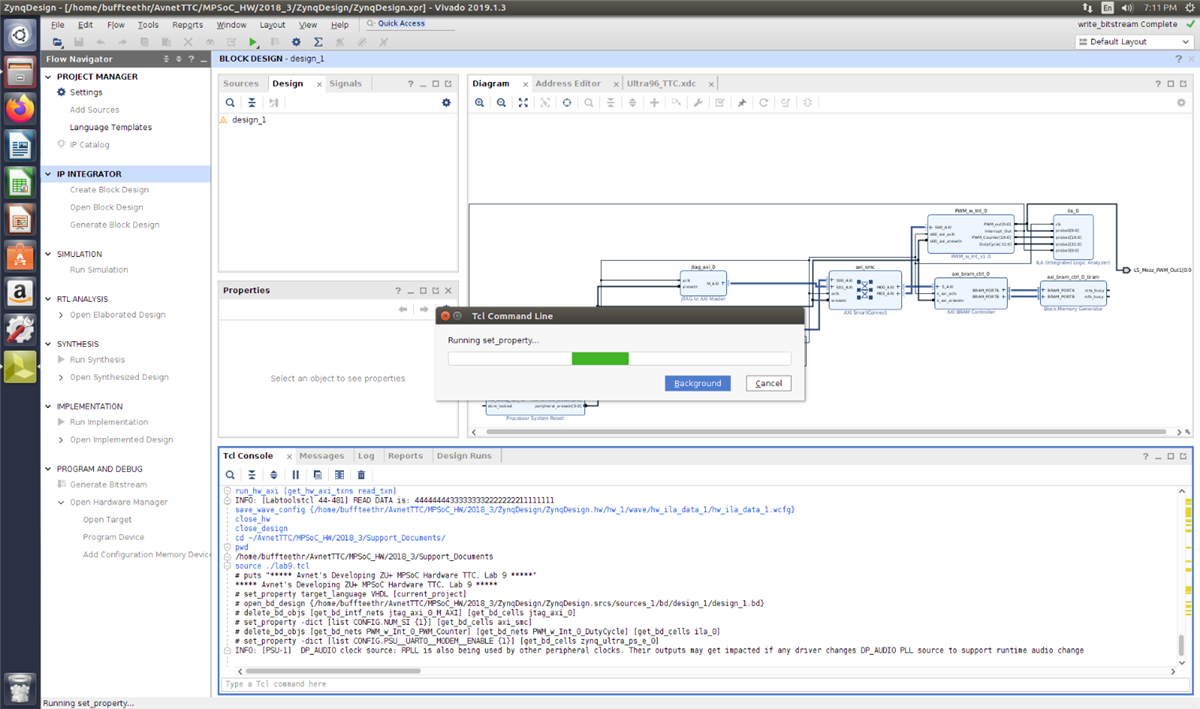The width and height of the screenshot is (1200, 709).
Task: Click Zoom Fit icon in Diagram toolbar
Action: [523, 103]
